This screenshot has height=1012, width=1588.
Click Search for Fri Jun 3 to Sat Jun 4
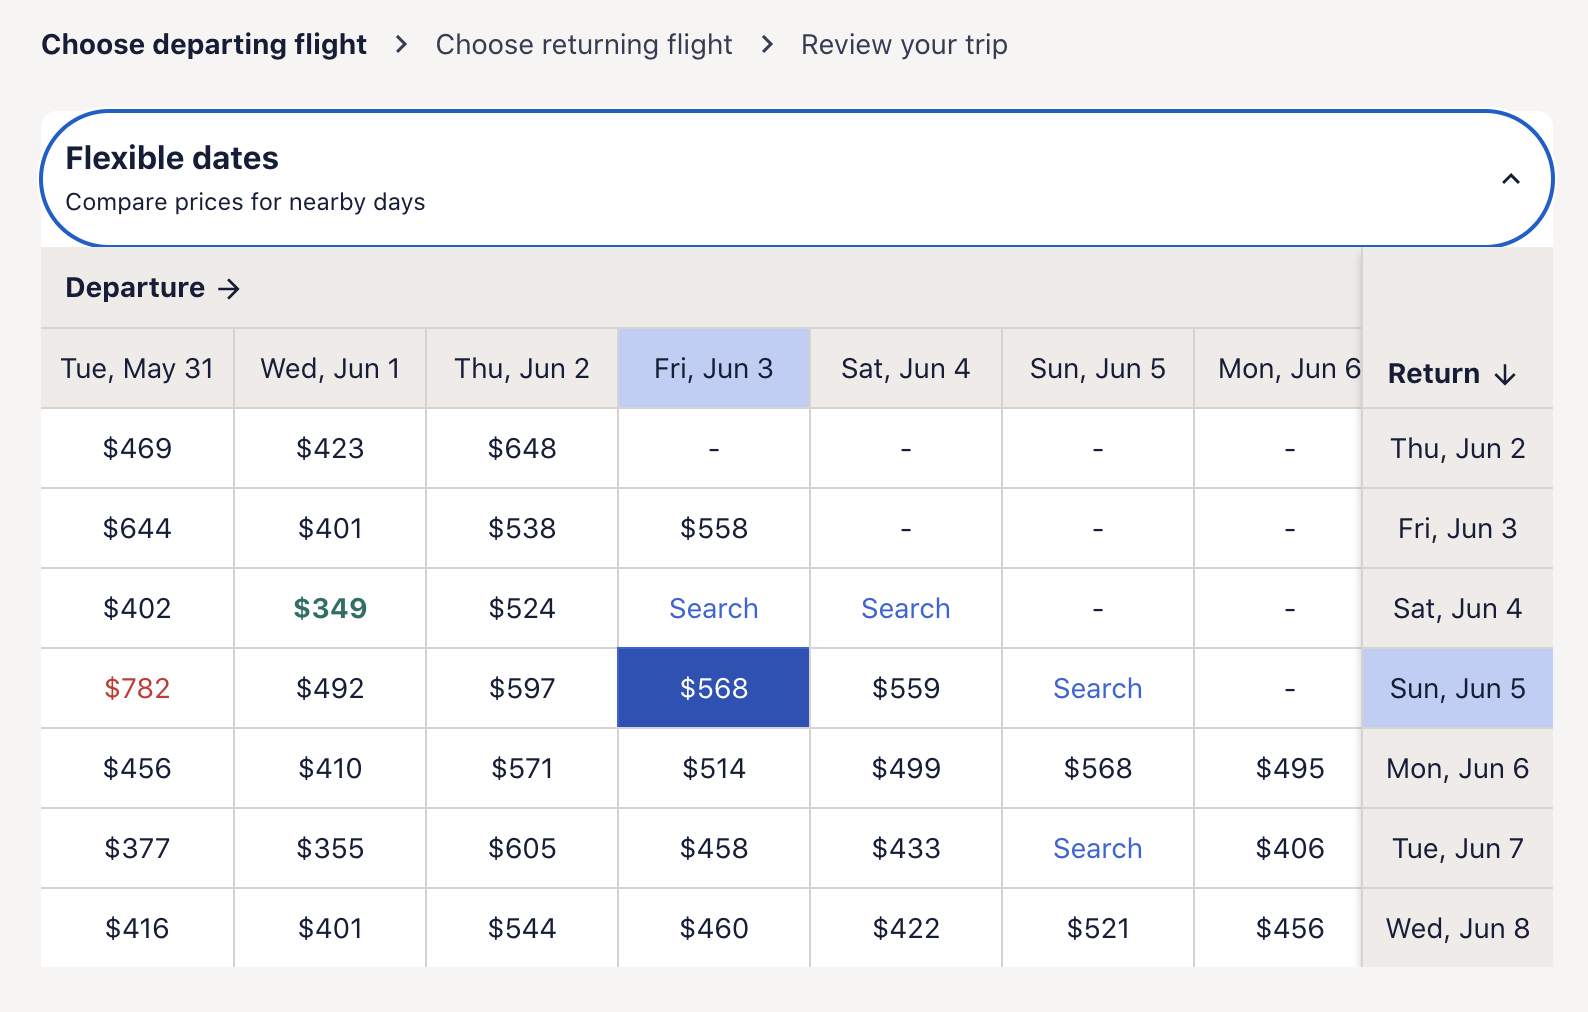pyautogui.click(x=713, y=609)
